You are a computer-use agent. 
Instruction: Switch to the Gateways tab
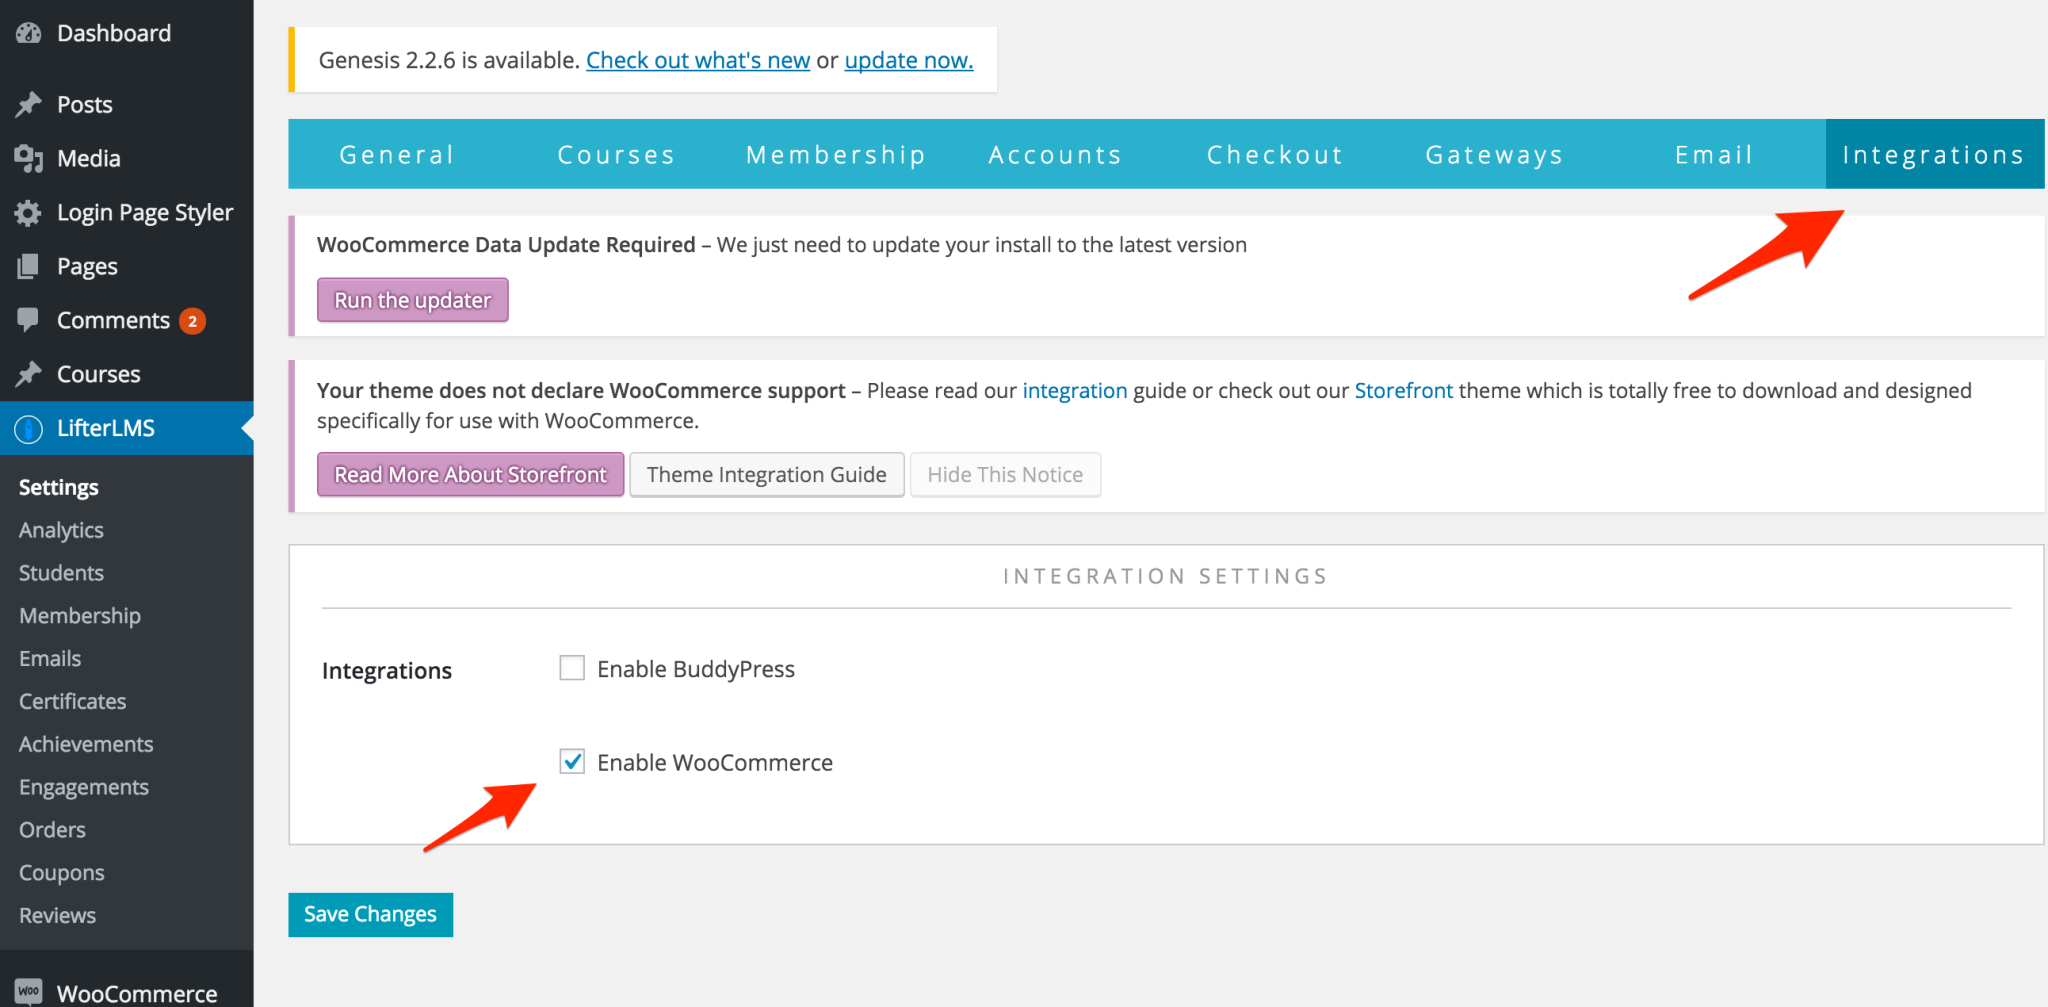[x=1494, y=155]
